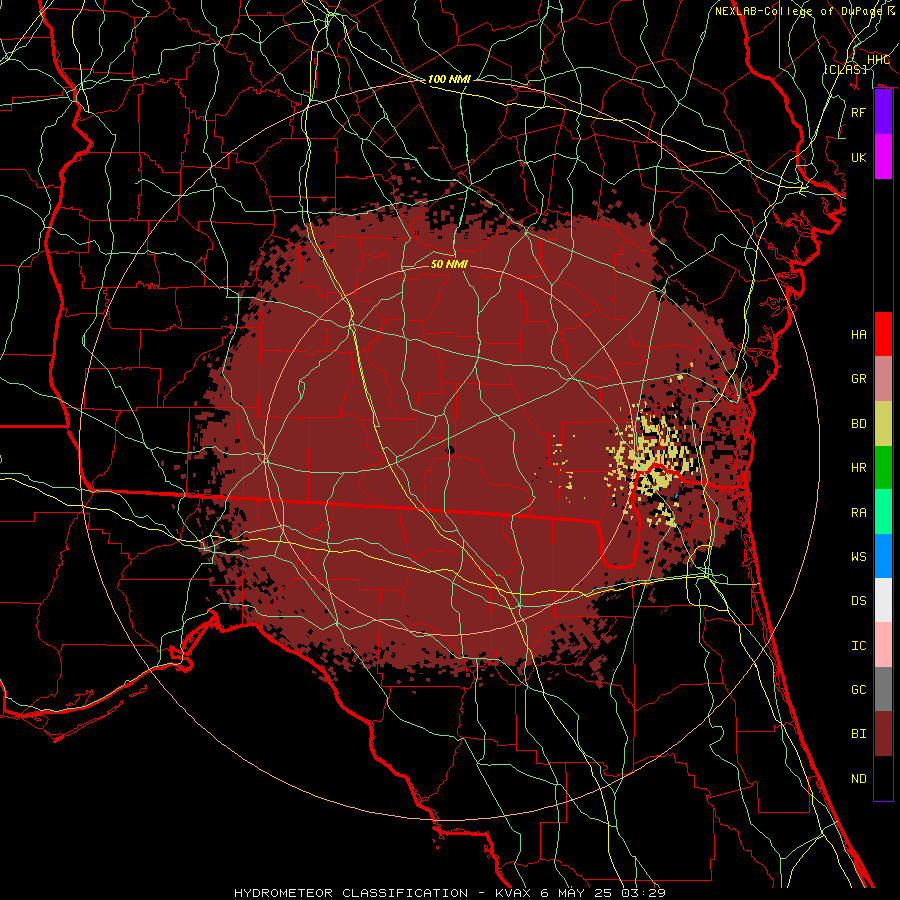
Task: Click the DS legend label
Action: click(859, 601)
